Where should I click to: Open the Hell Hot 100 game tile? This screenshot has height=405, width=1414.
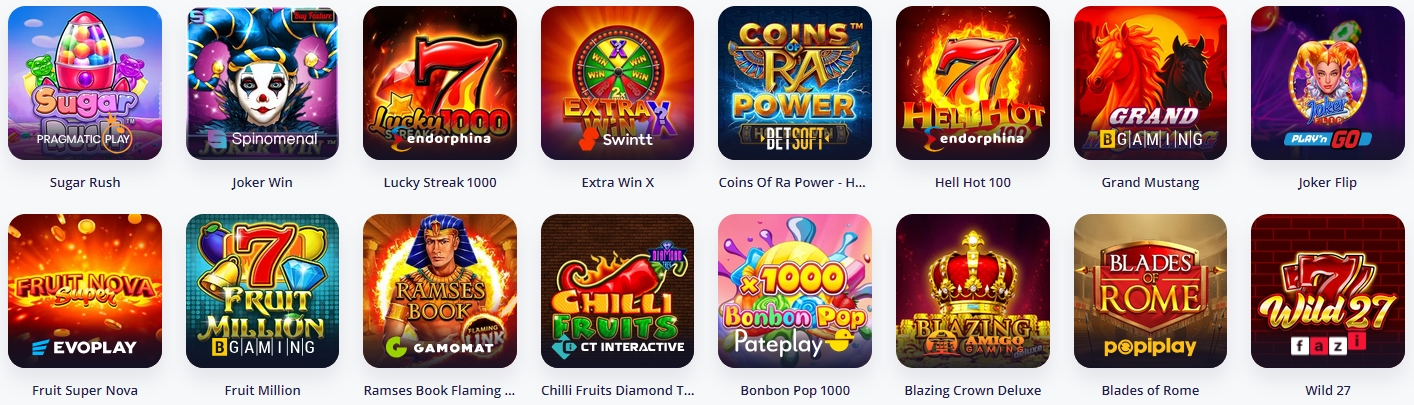[972, 83]
